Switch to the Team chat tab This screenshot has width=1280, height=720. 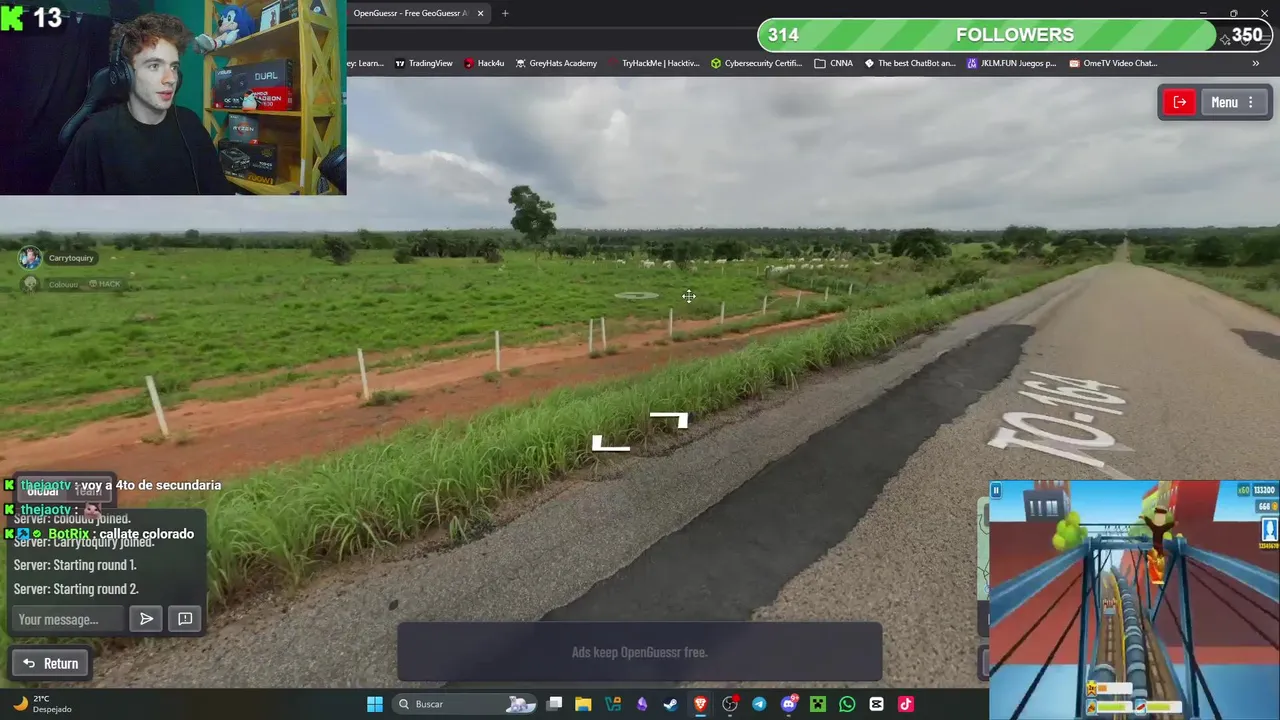pos(88,491)
